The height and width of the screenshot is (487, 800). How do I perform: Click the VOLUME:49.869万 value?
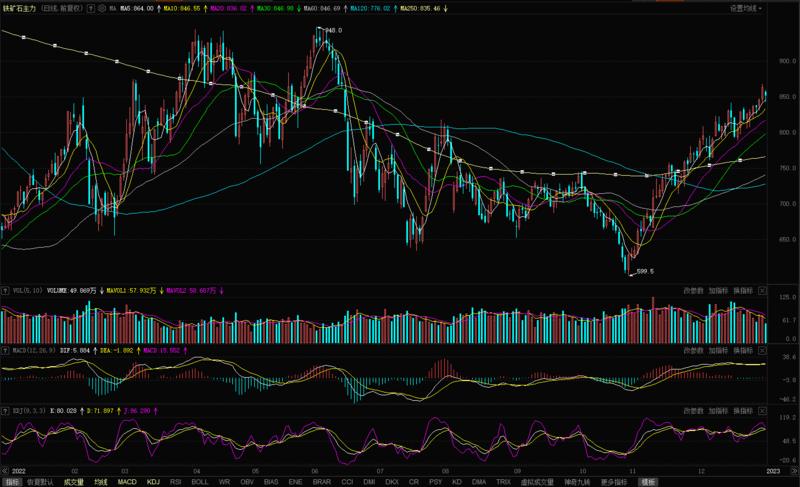(71, 291)
